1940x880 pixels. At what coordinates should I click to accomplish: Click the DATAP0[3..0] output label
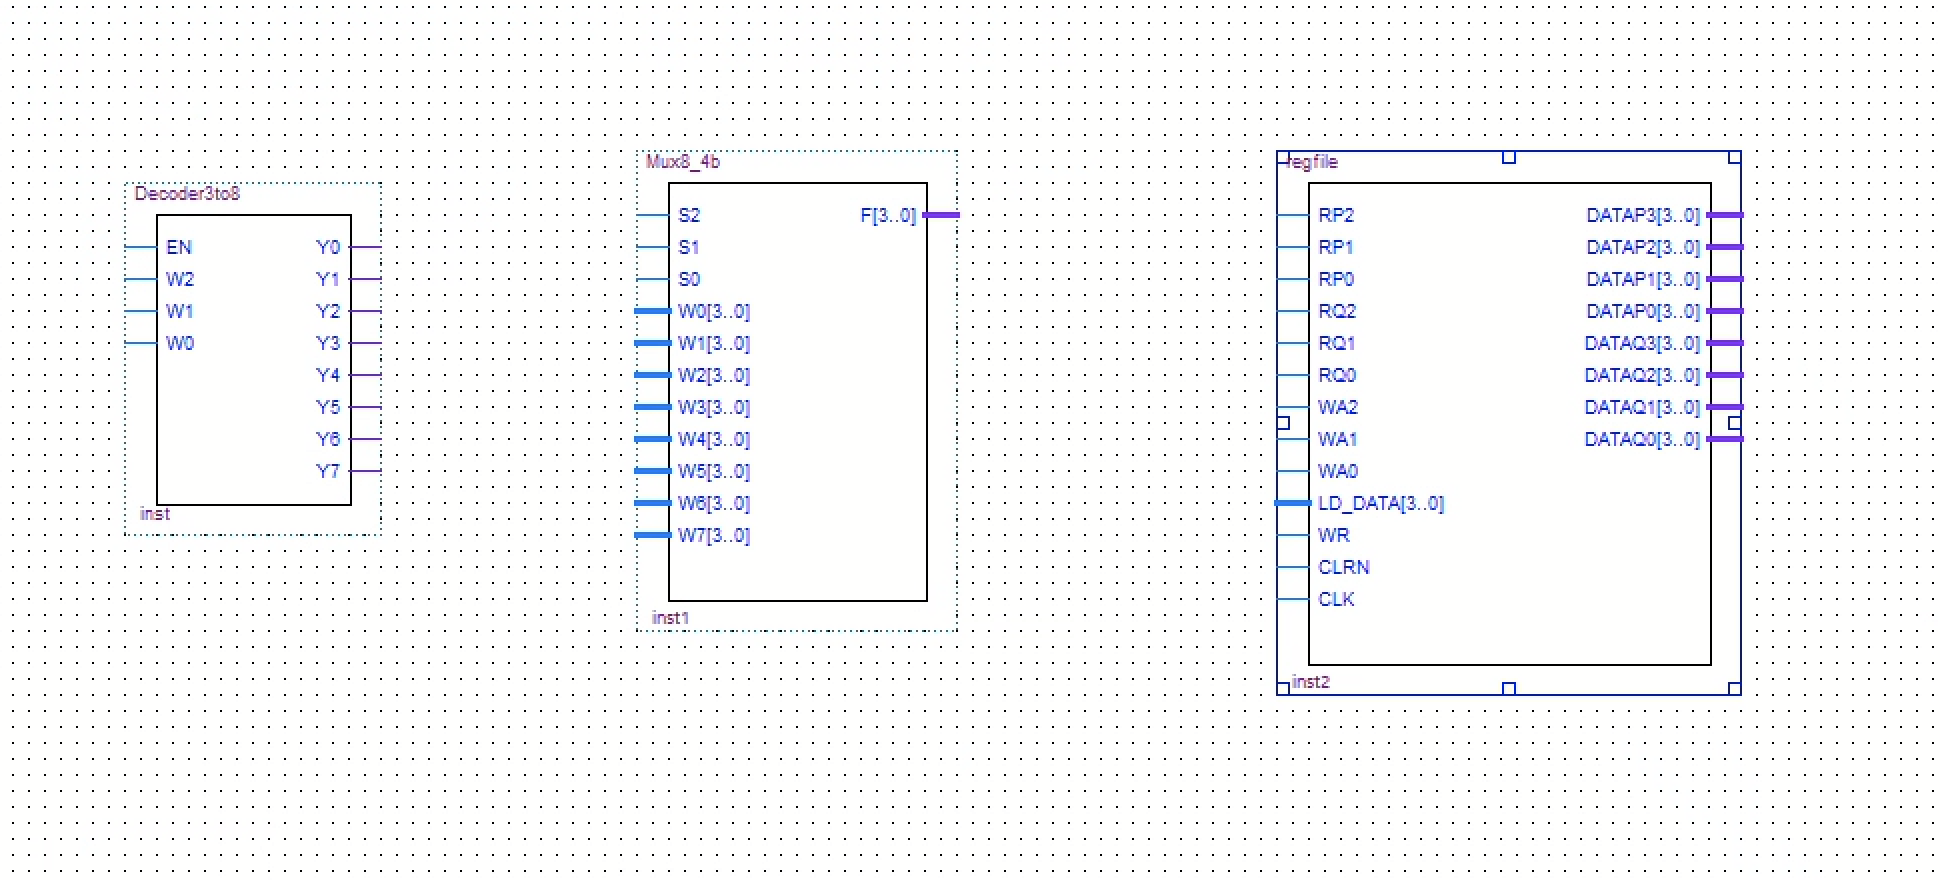pos(1643,311)
